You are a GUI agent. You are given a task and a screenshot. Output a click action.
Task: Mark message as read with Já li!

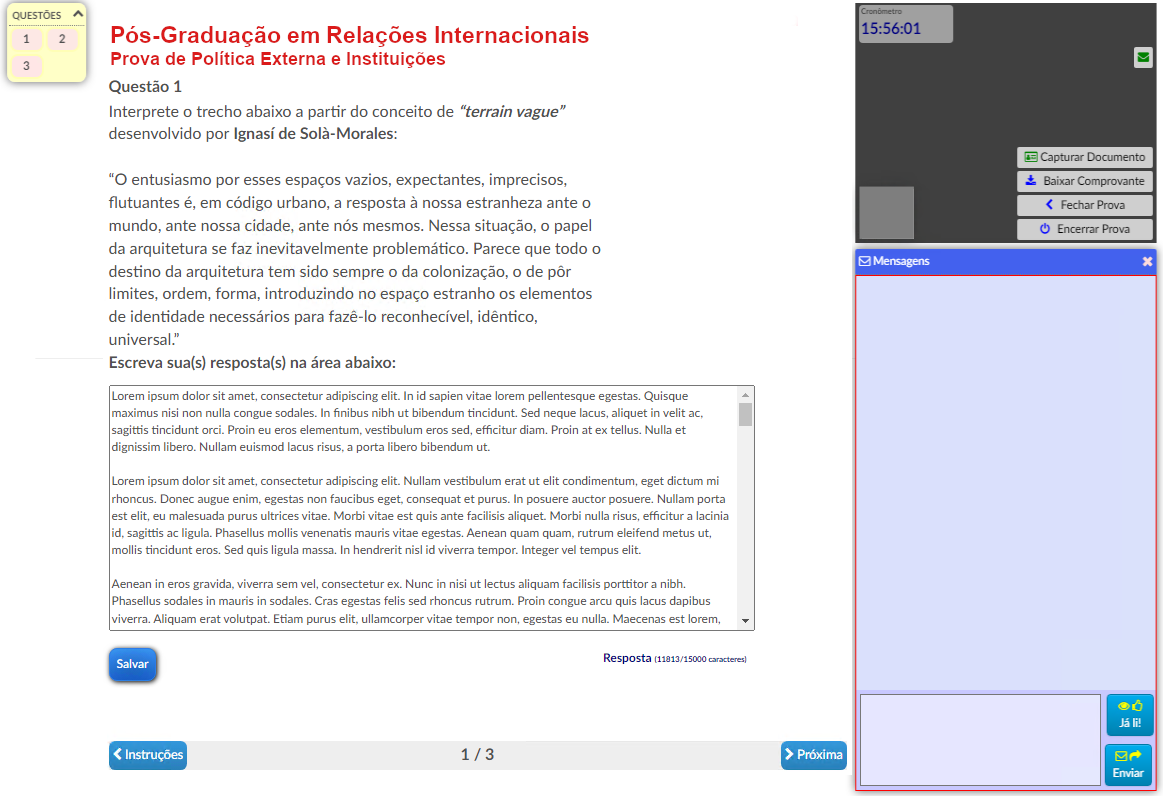click(1129, 715)
